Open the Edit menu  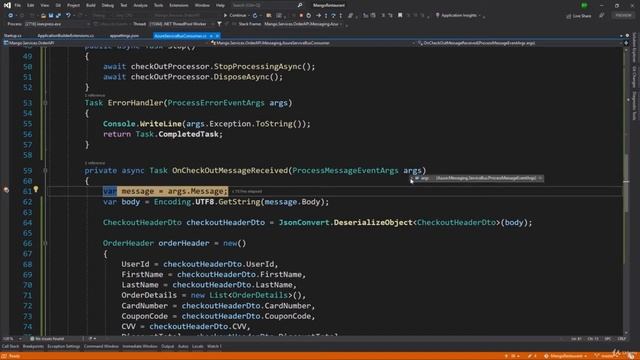click(x=31, y=5)
